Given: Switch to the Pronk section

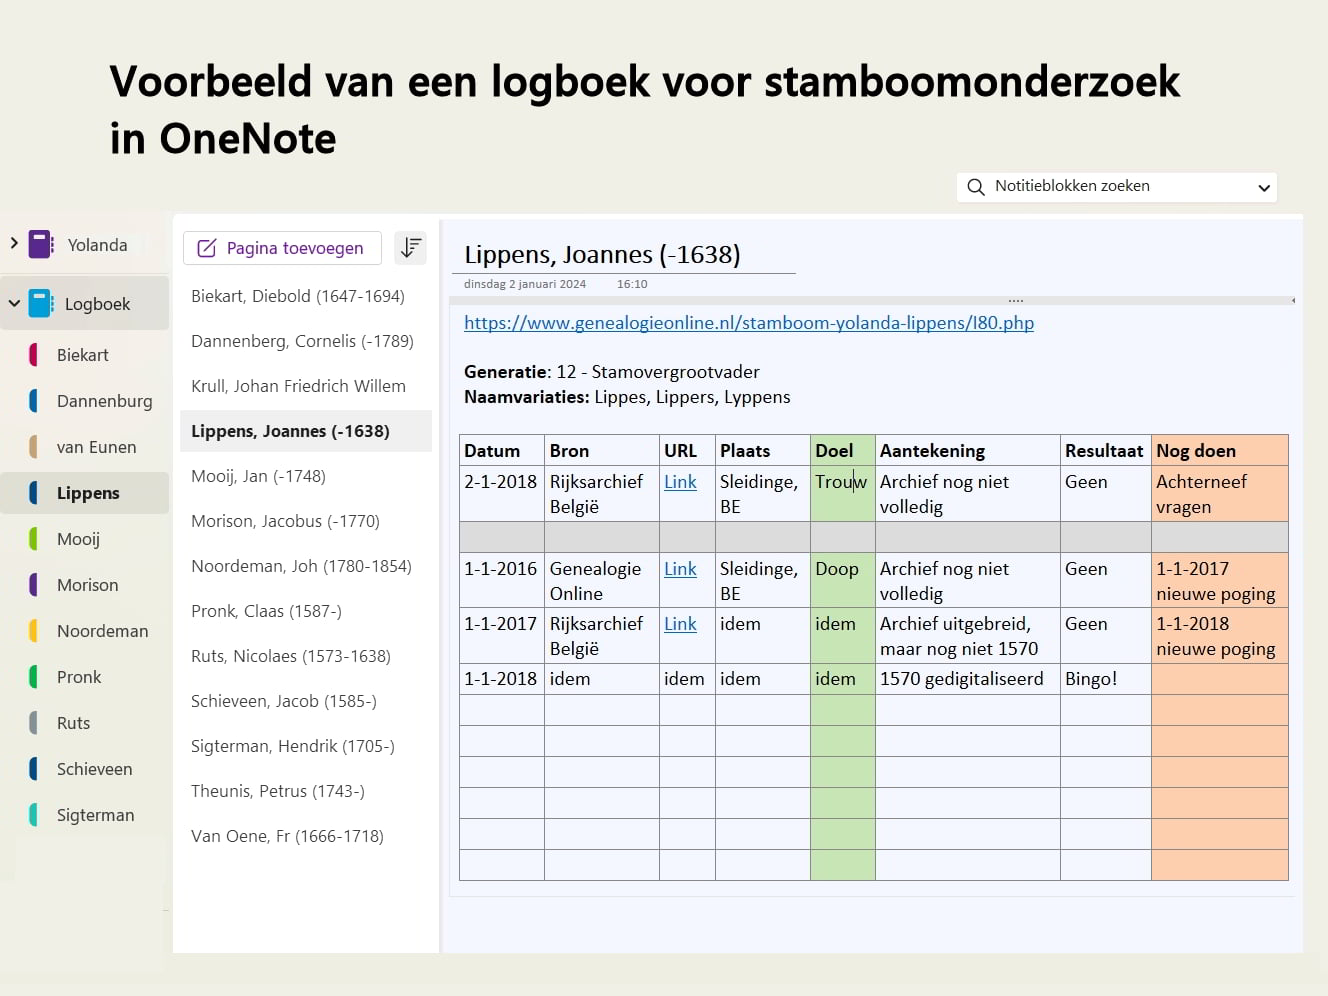Looking at the screenshot, I should point(79,677).
